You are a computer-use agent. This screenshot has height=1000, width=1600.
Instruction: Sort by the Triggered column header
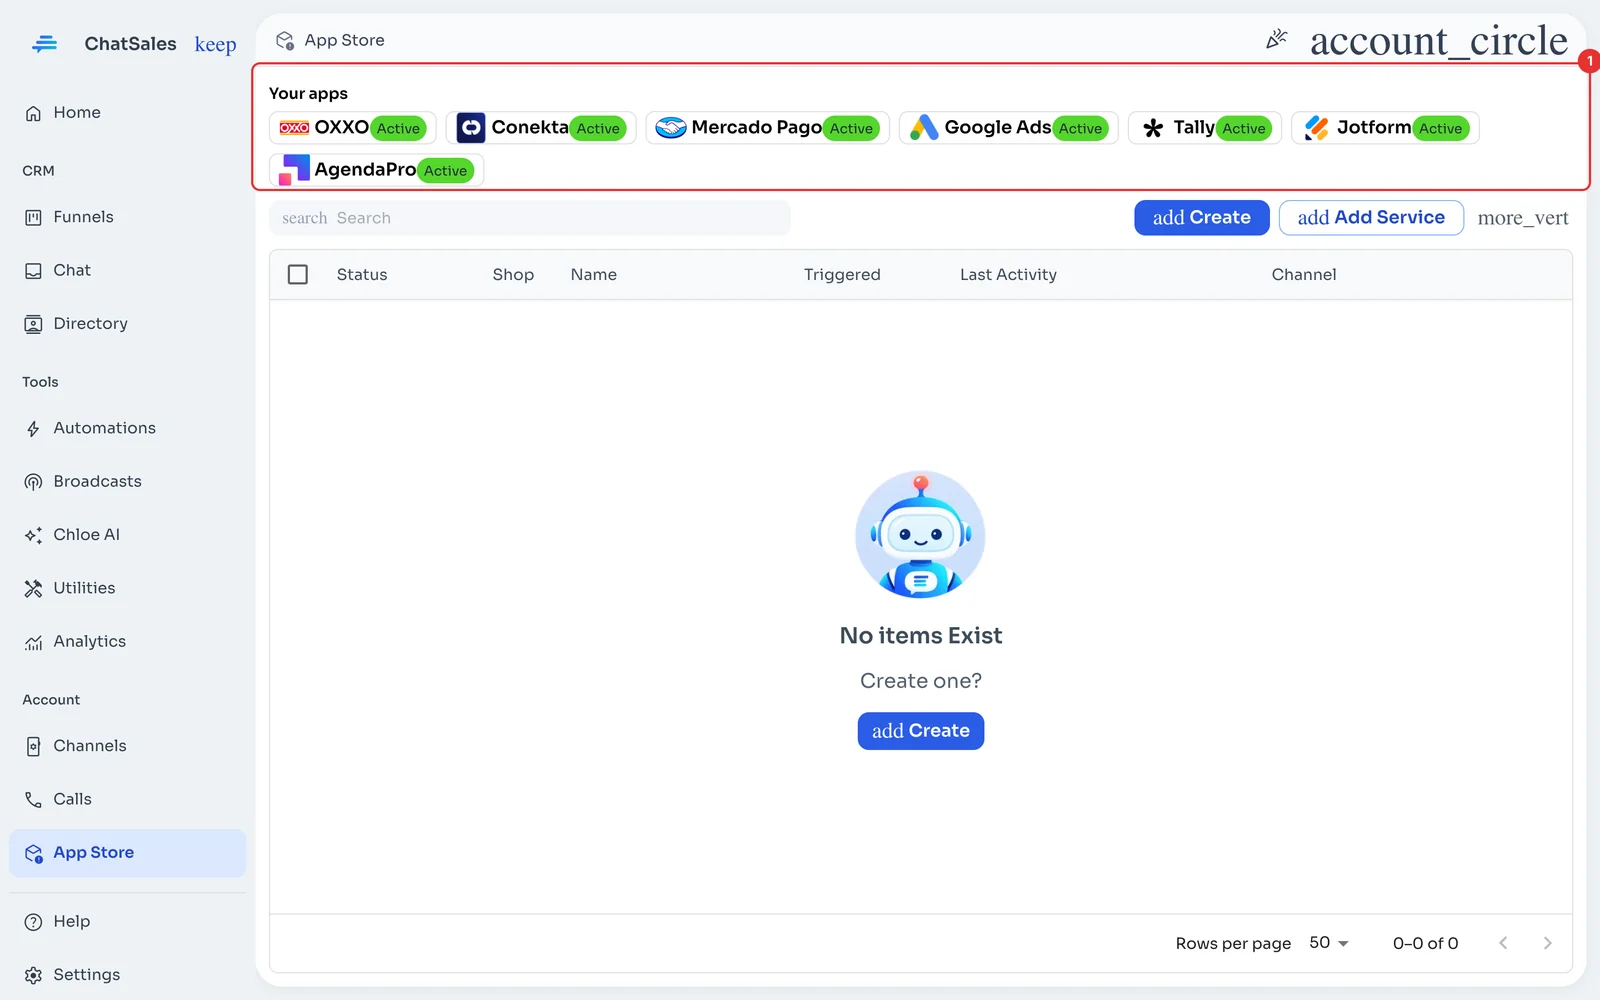[x=842, y=275]
